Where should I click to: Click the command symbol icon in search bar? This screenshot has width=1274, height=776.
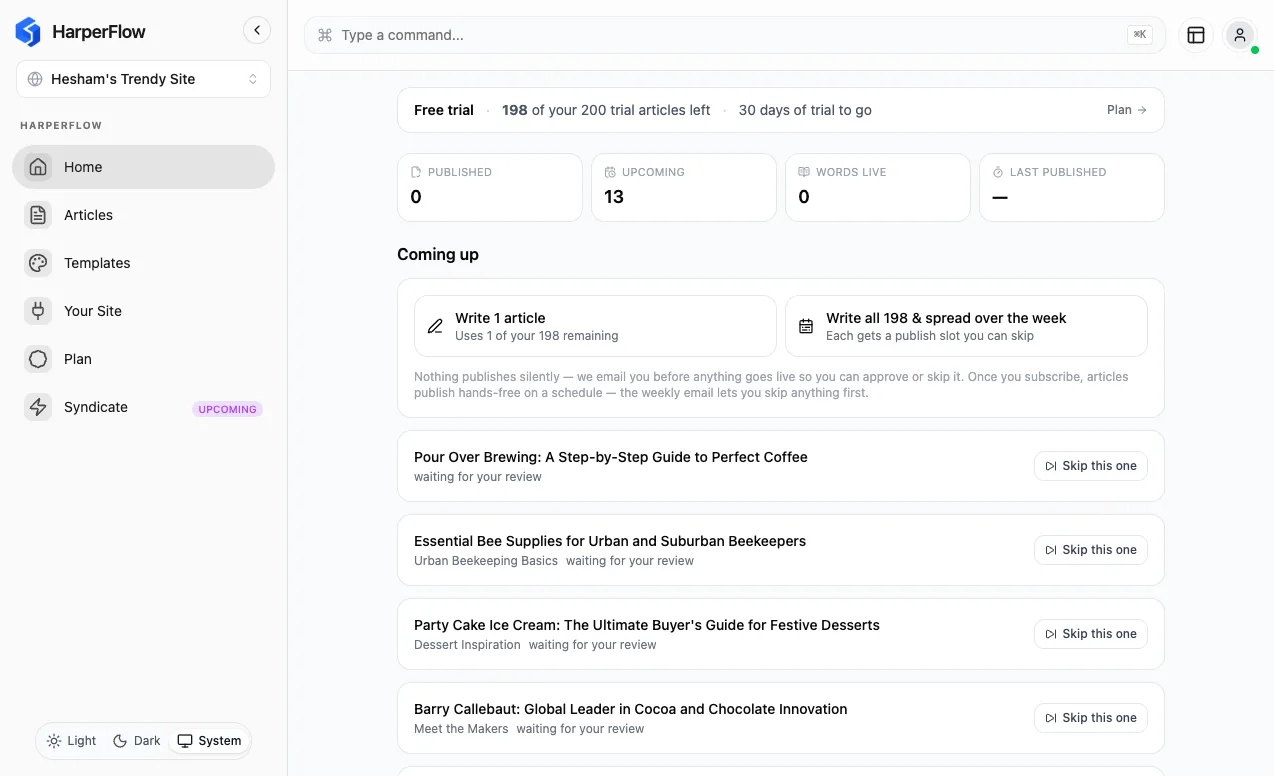coord(325,35)
